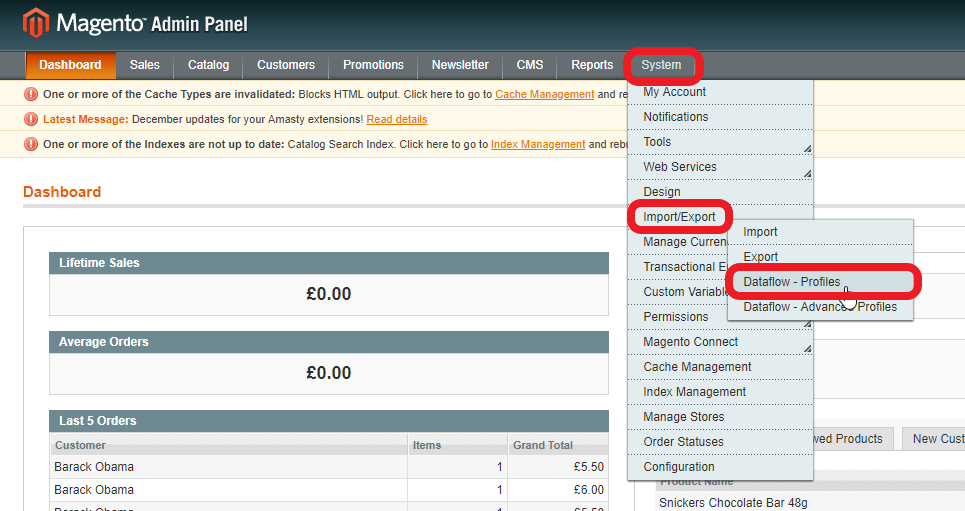Click the indexes not up-to-date warning icon
This screenshot has width=965, height=511.
(x=31, y=144)
